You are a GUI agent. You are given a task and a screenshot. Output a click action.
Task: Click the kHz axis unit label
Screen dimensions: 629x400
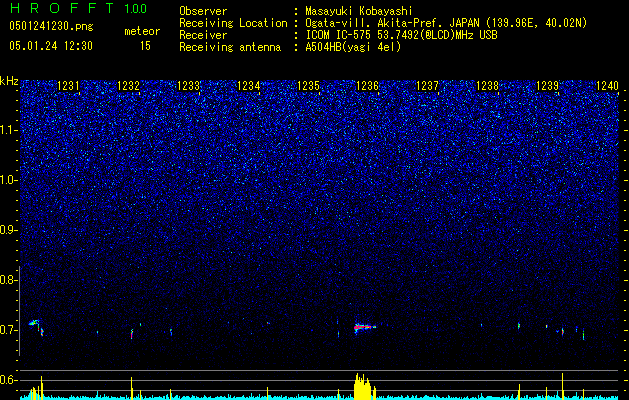pyautogui.click(x=9, y=81)
